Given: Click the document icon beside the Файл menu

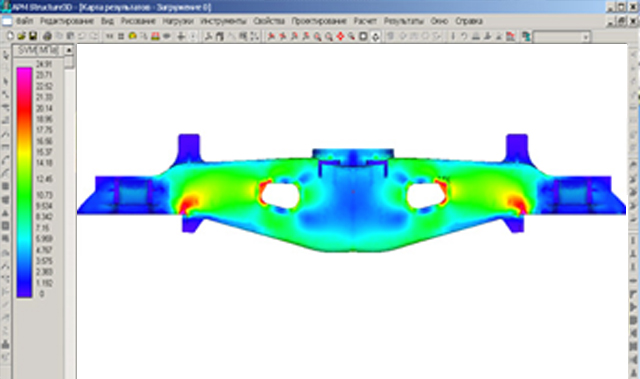Looking at the screenshot, I should tap(7, 21).
